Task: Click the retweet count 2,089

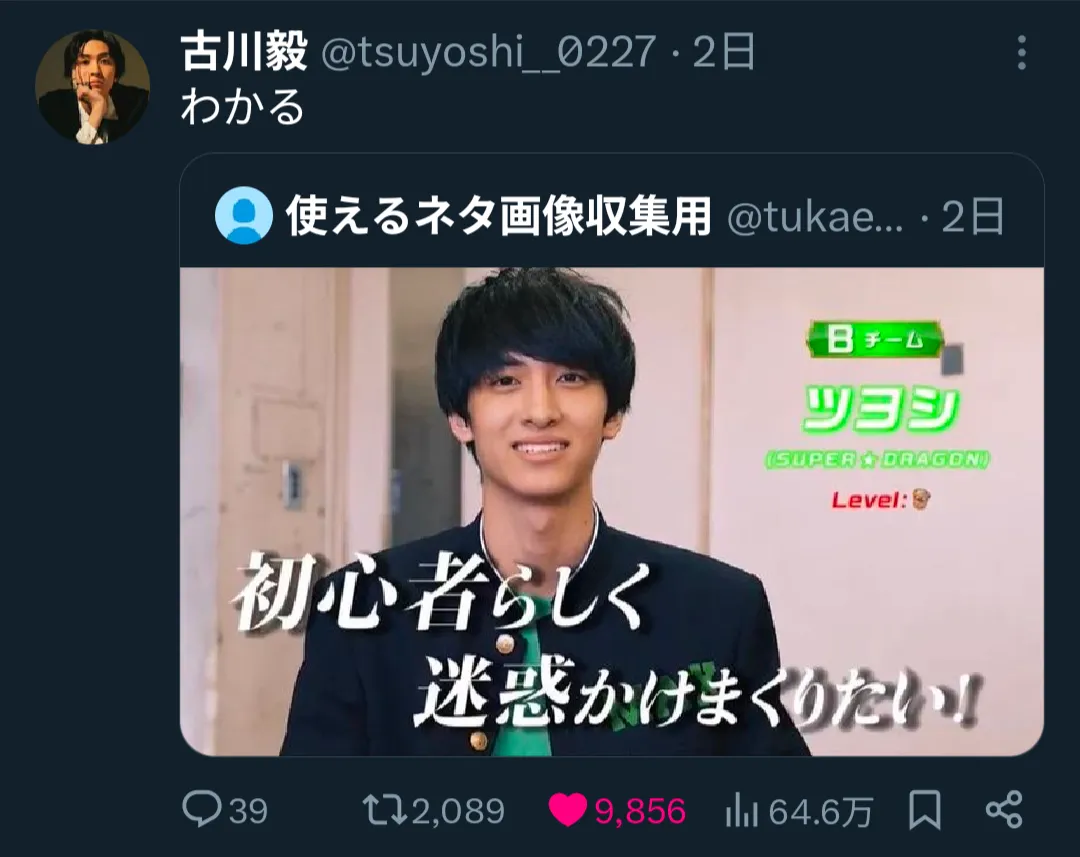Action: pos(458,812)
